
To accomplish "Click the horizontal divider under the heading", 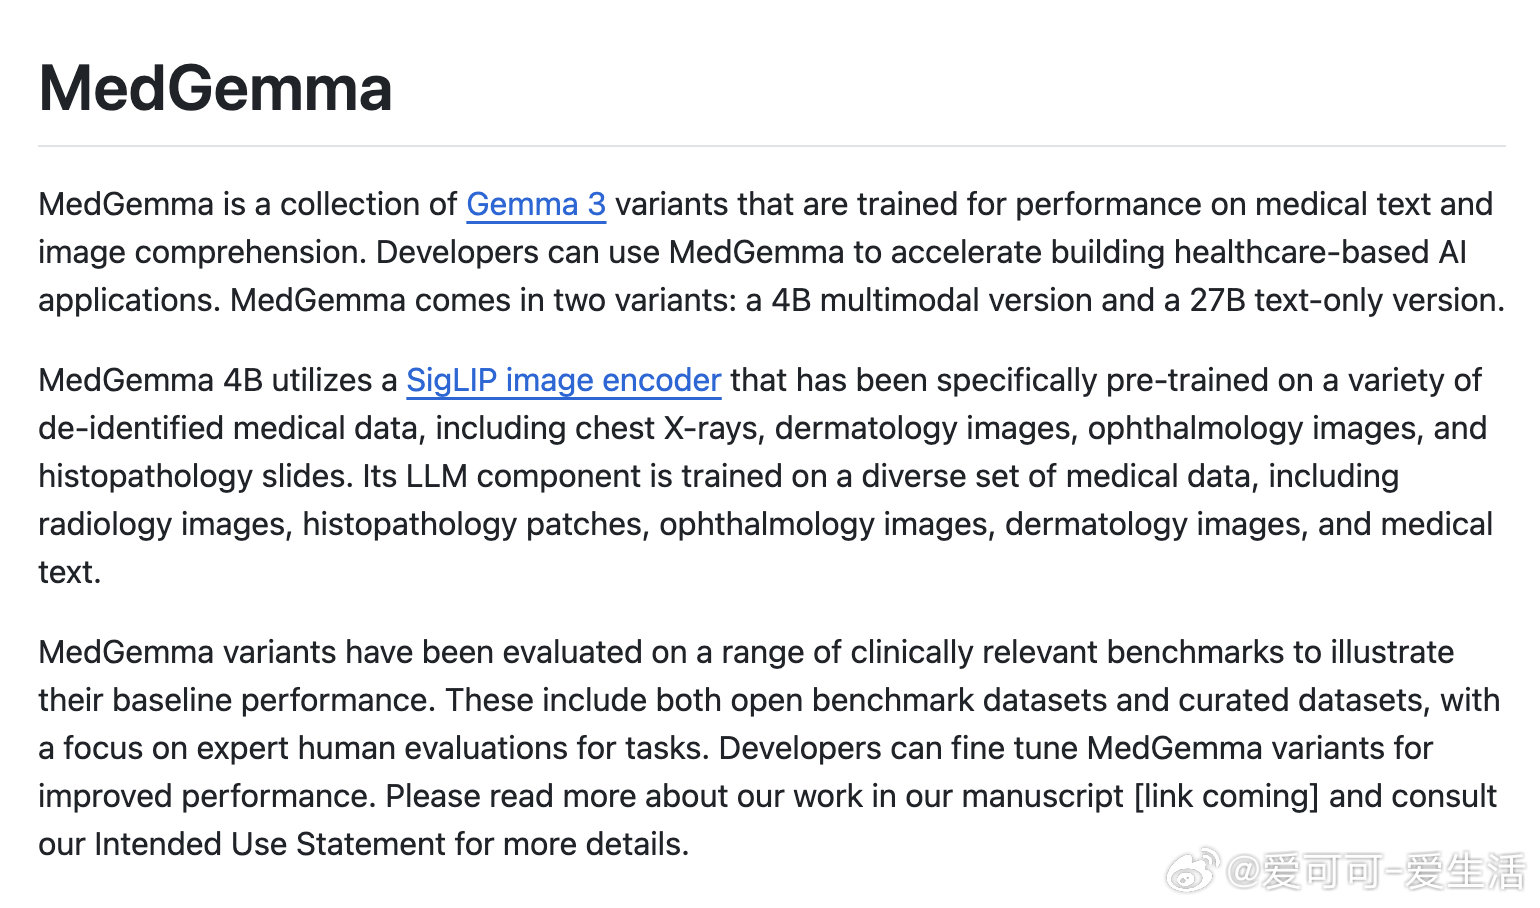I will pos(771,146).
